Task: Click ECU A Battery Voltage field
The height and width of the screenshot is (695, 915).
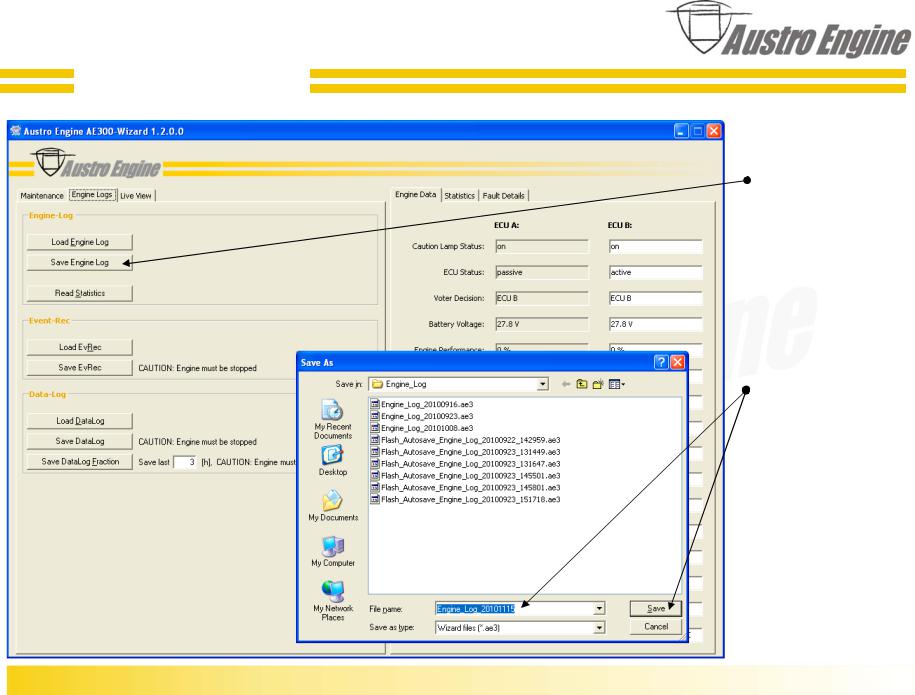Action: (542, 324)
